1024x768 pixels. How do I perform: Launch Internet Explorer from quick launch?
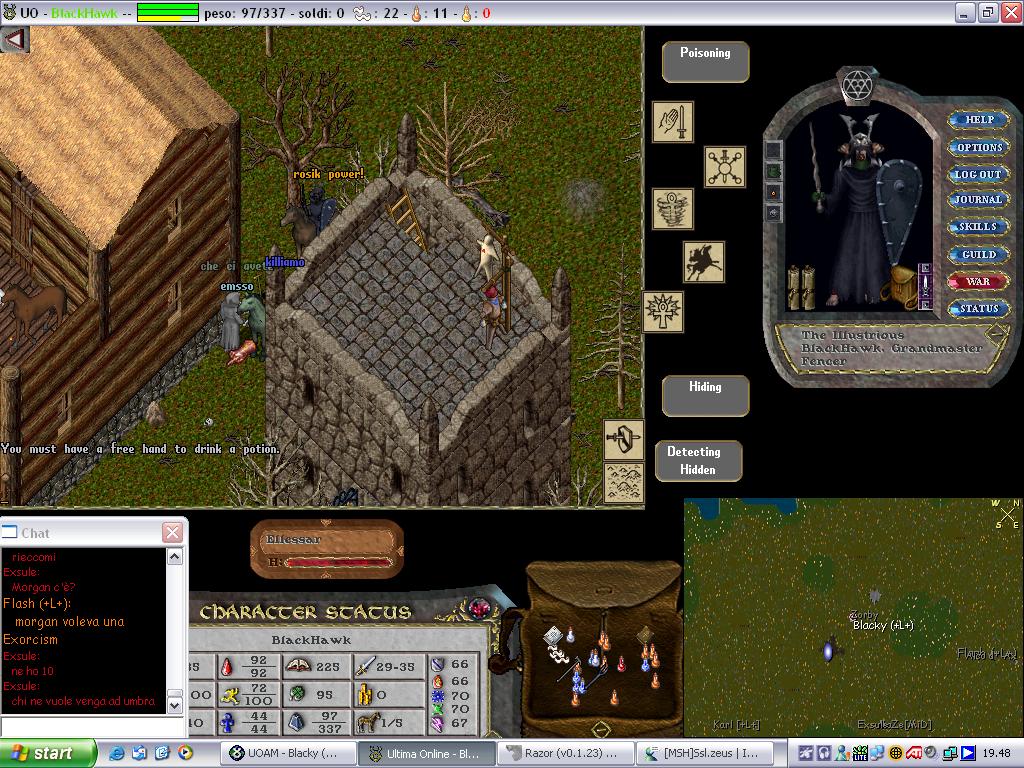[116, 753]
